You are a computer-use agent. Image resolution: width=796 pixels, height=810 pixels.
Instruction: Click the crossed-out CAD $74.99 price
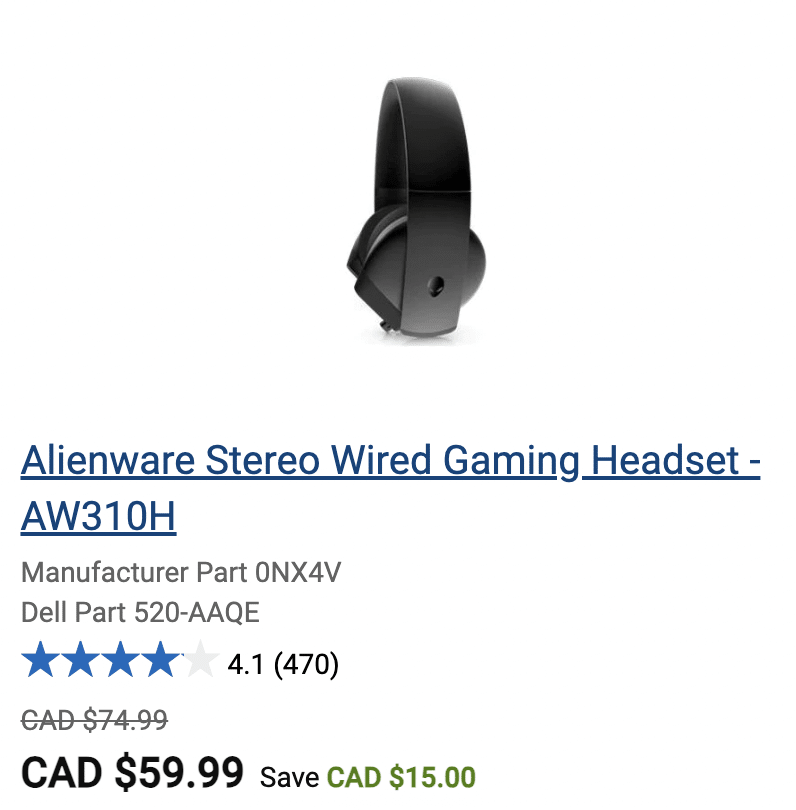point(94,720)
